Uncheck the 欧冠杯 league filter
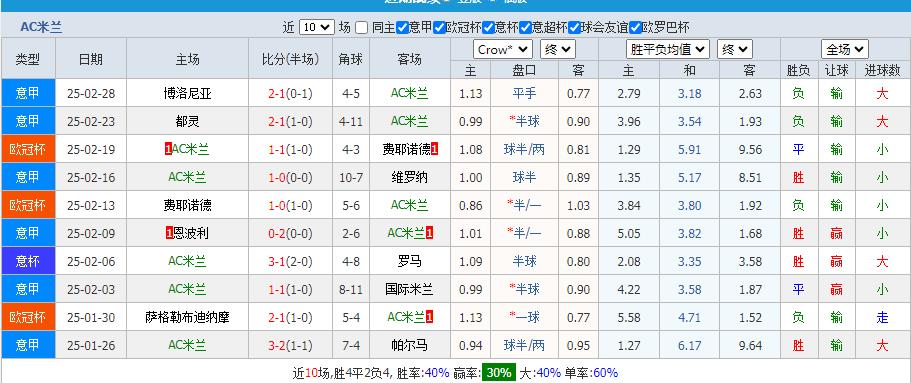911x383 pixels. (439, 27)
